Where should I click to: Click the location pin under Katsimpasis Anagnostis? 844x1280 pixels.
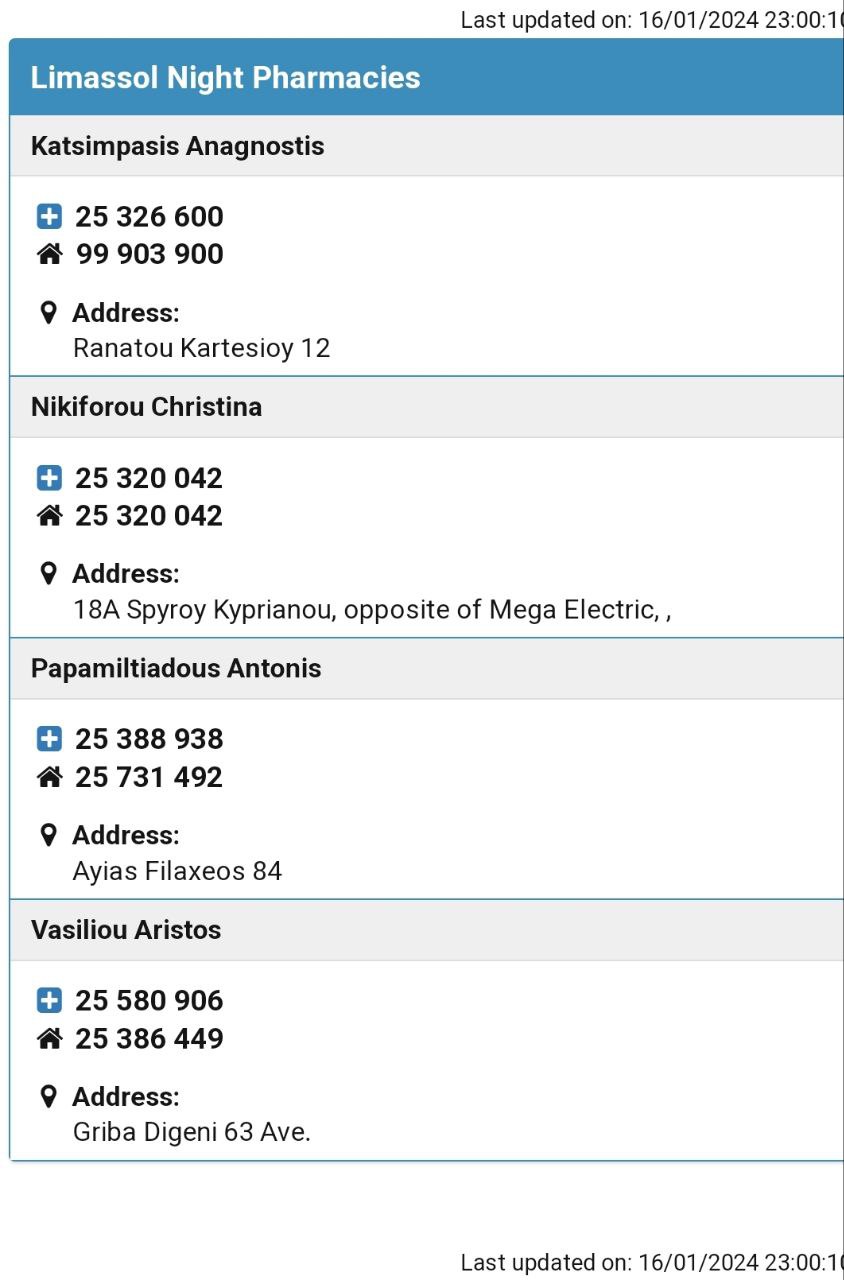point(48,313)
